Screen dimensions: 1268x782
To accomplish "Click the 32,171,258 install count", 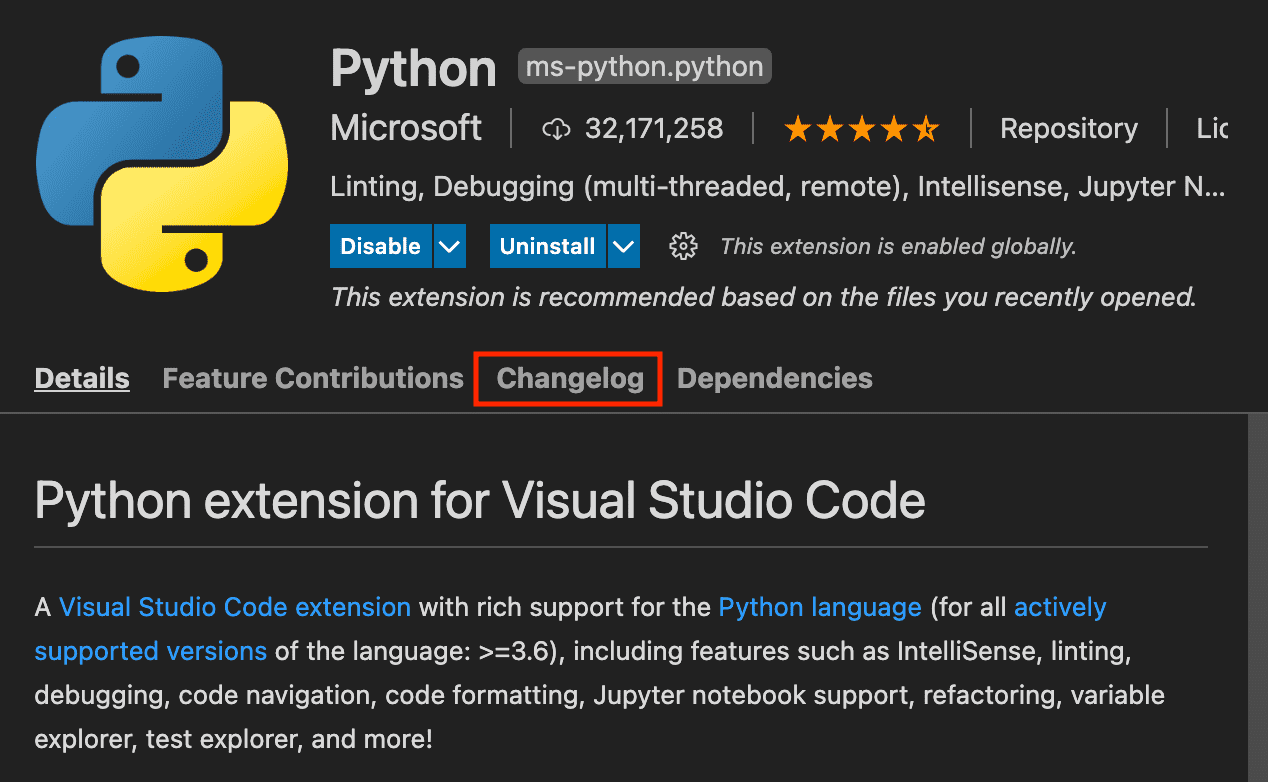I will coord(654,129).
